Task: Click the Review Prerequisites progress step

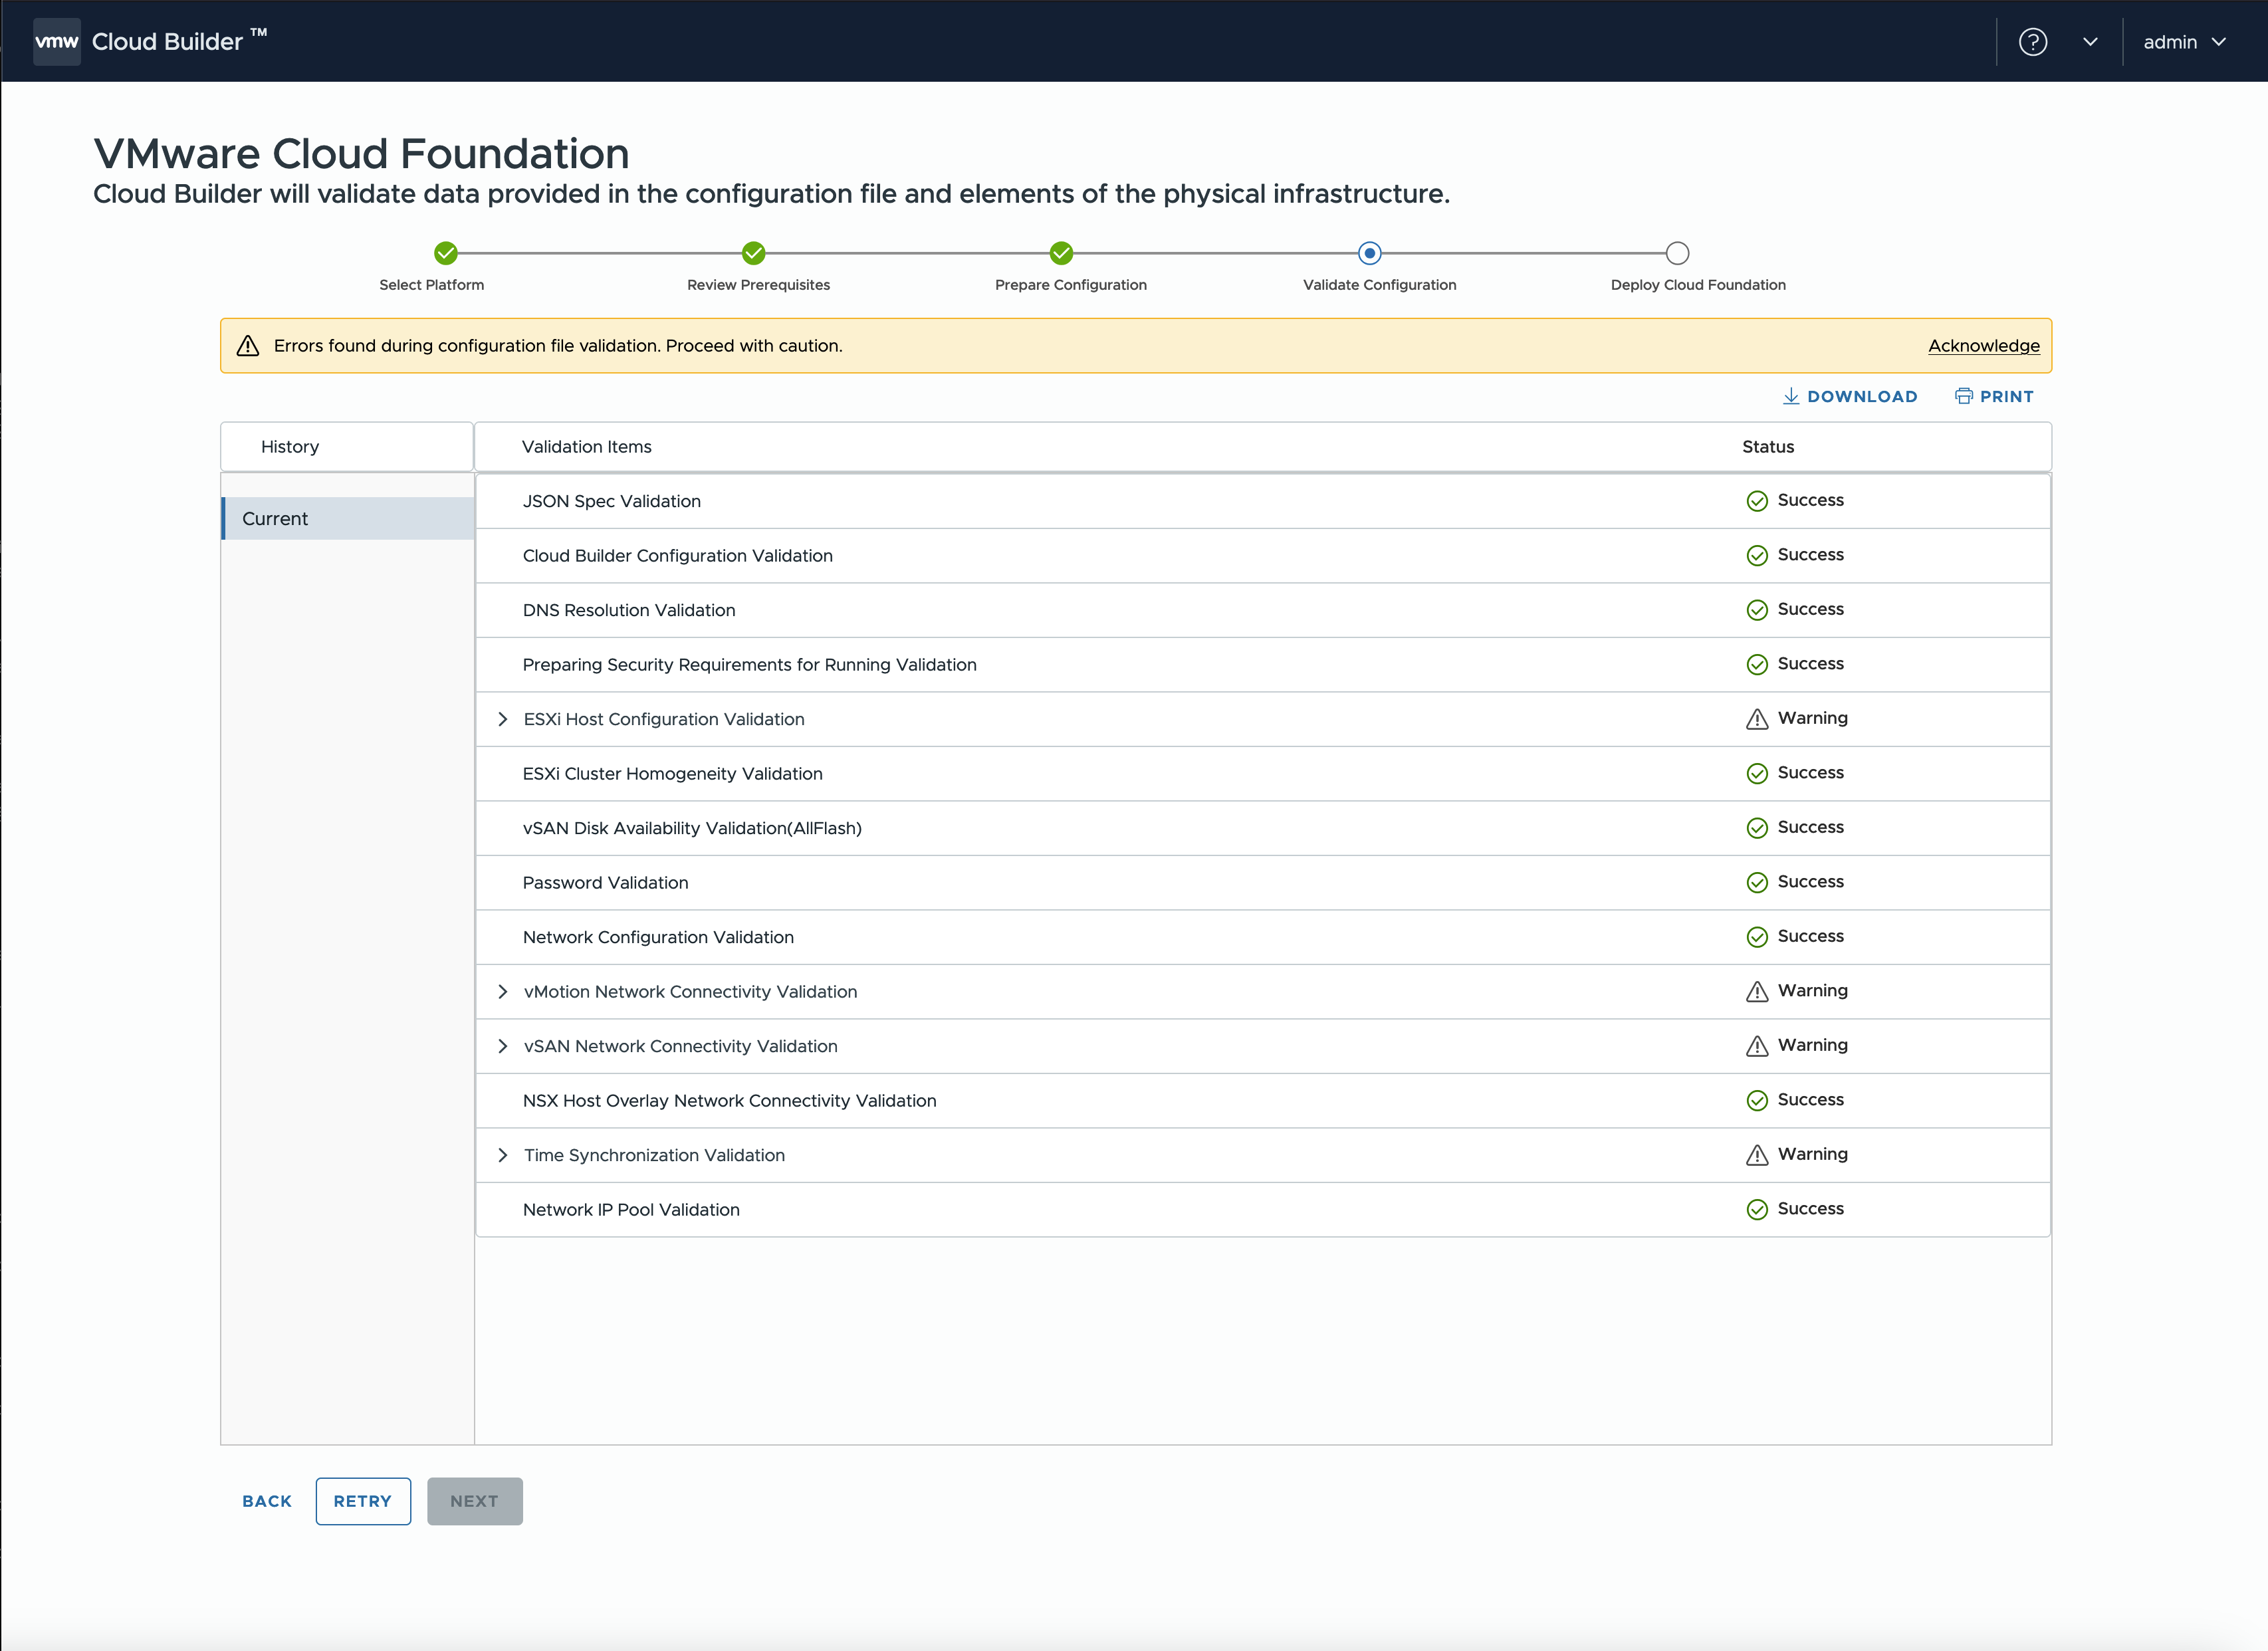Action: [x=754, y=253]
